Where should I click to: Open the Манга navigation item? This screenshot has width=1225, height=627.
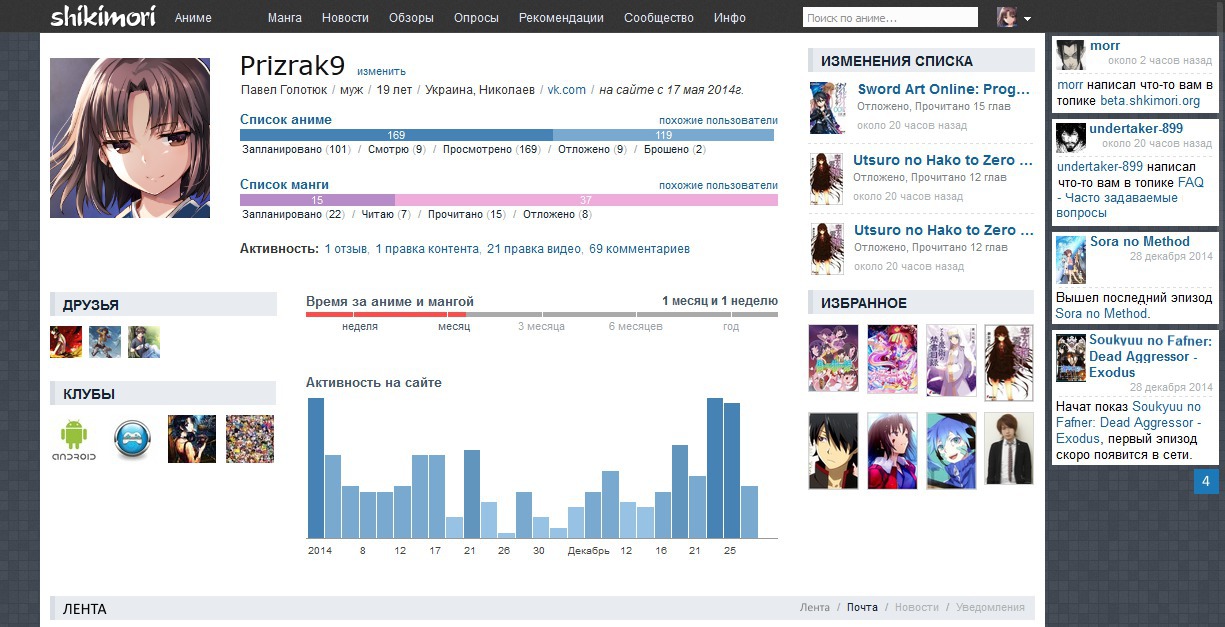(x=285, y=18)
